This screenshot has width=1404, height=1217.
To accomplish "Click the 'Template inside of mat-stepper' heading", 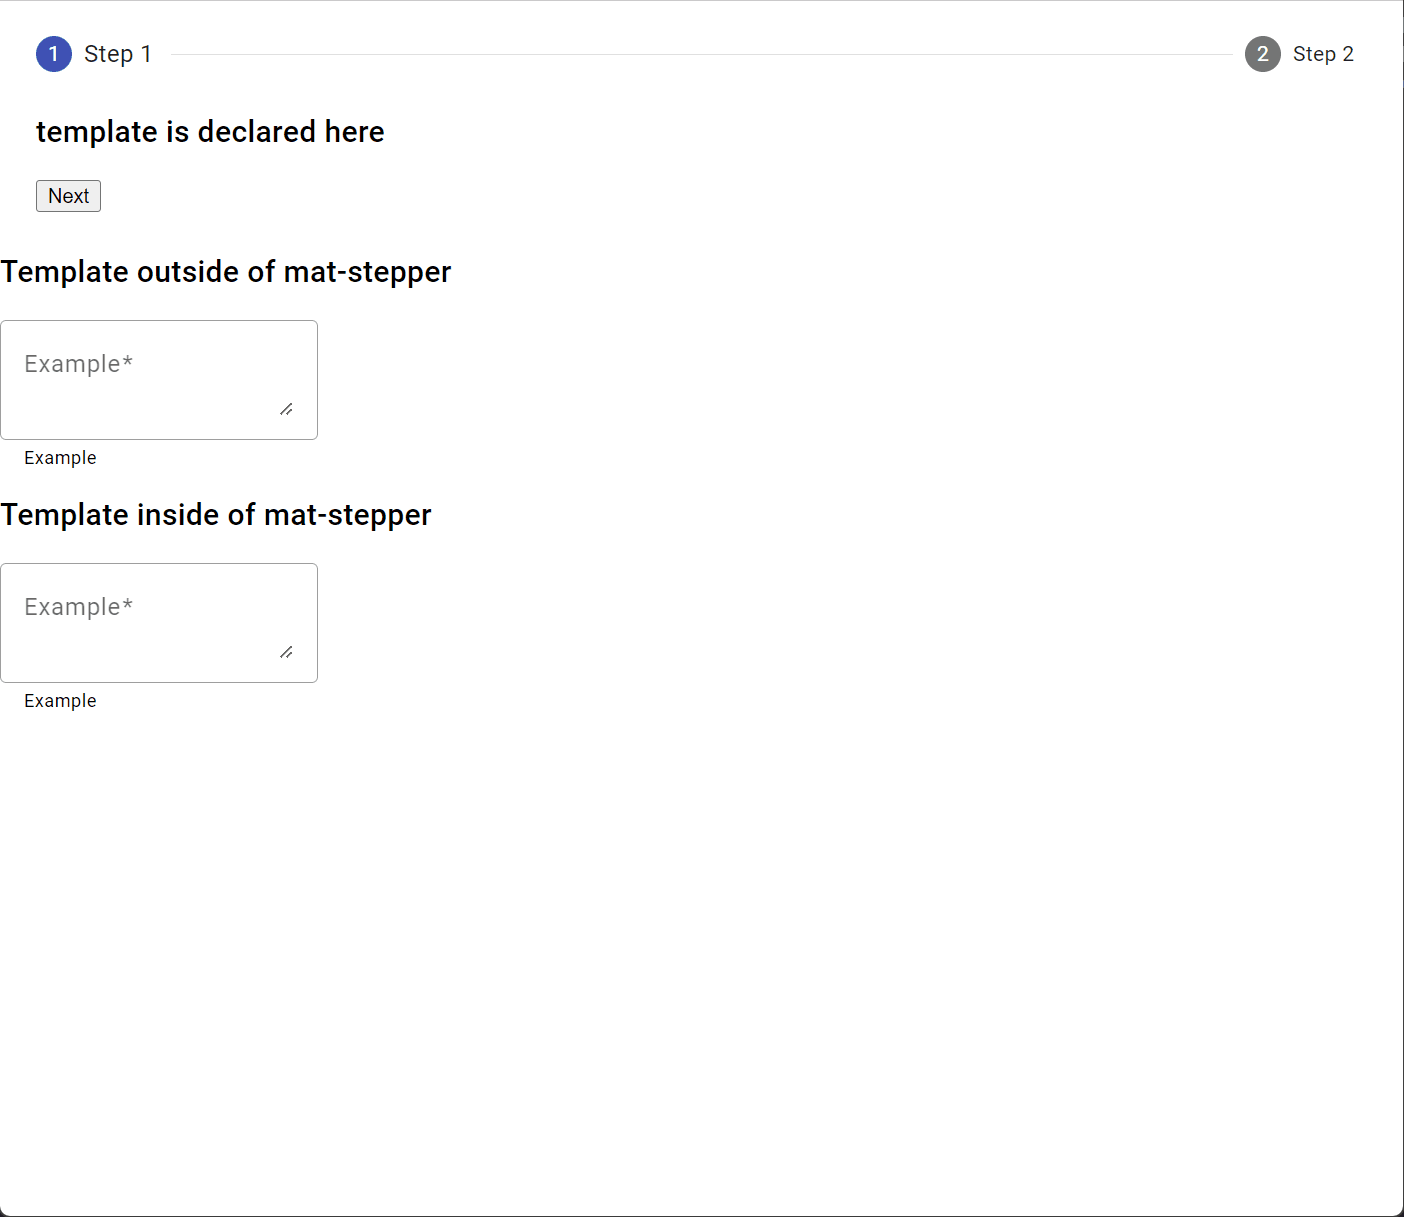I will (x=216, y=514).
